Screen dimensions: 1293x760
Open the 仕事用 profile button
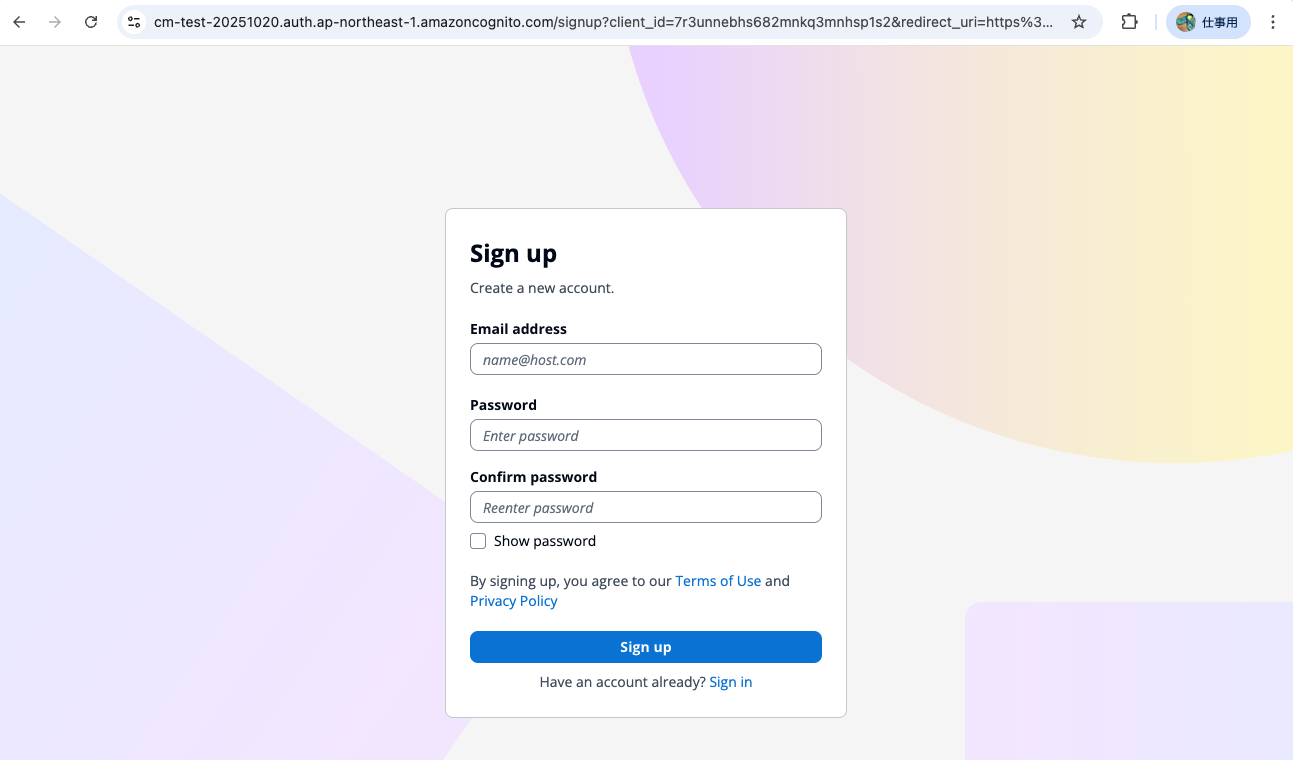point(1207,22)
